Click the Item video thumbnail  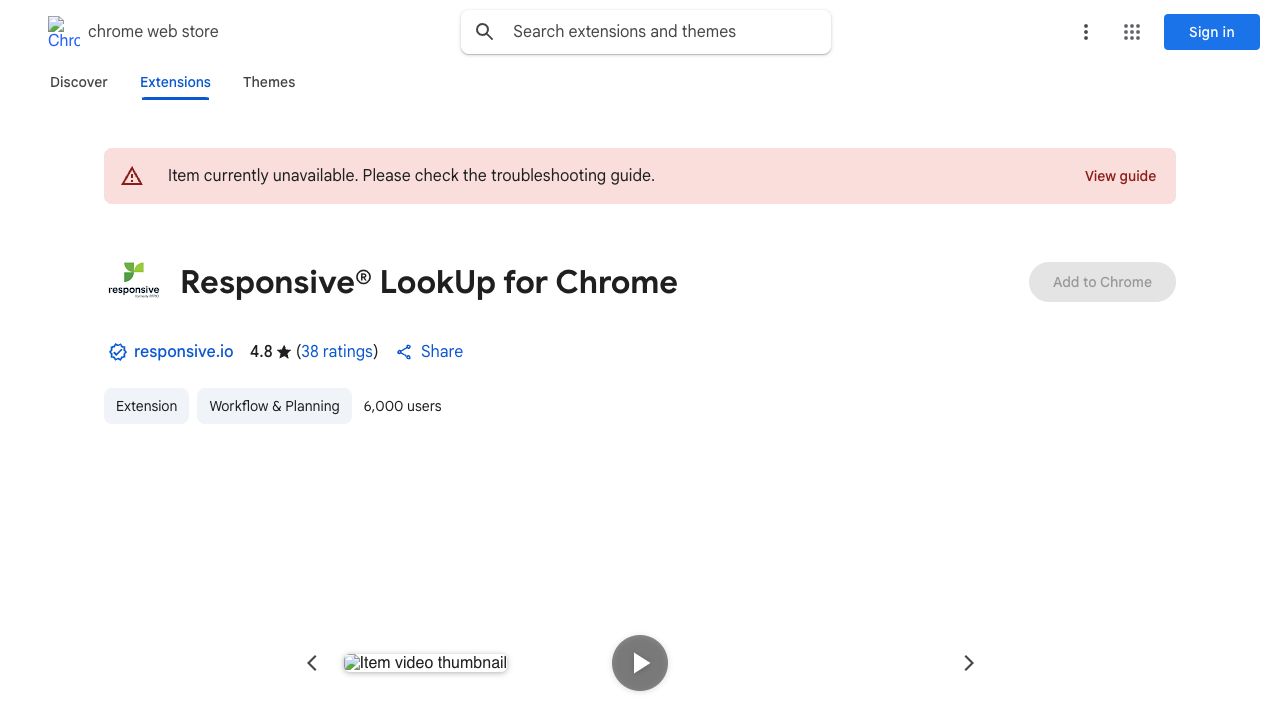point(425,663)
